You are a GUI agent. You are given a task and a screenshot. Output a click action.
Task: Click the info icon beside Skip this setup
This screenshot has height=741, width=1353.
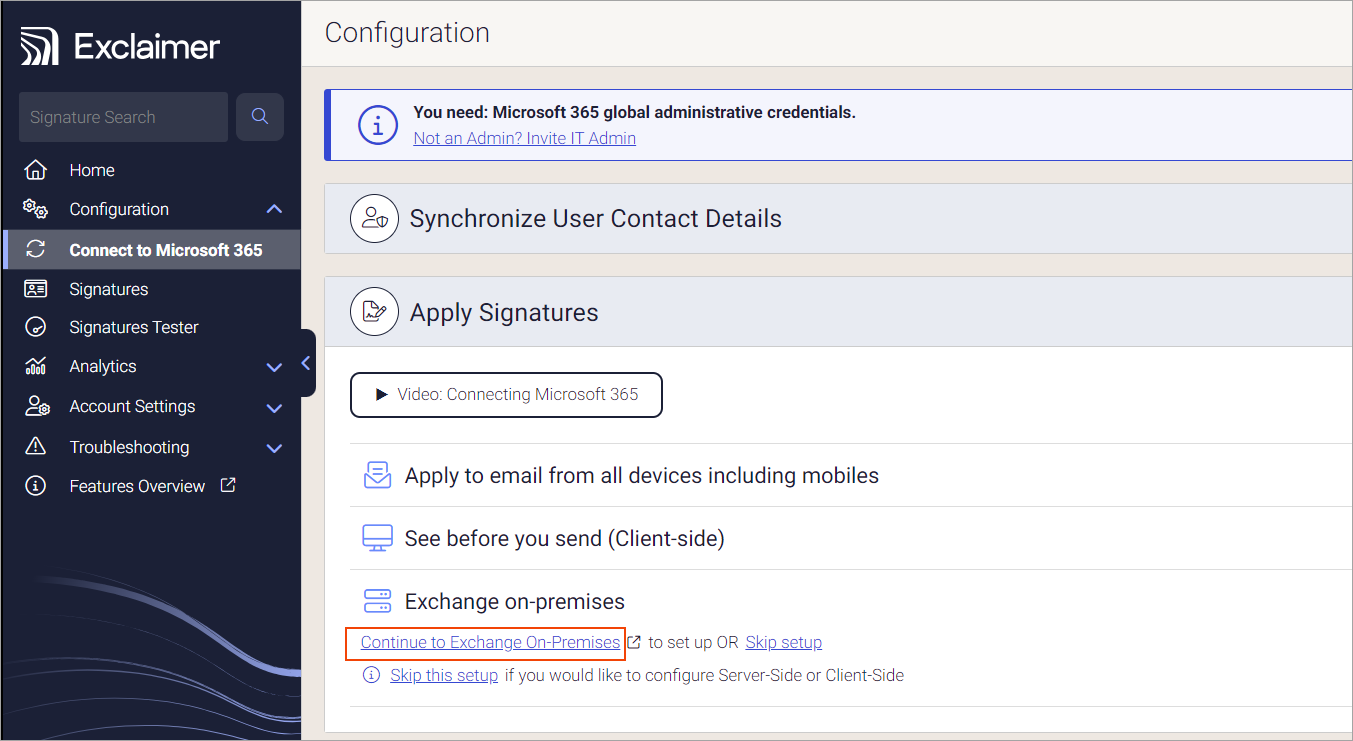click(x=371, y=675)
